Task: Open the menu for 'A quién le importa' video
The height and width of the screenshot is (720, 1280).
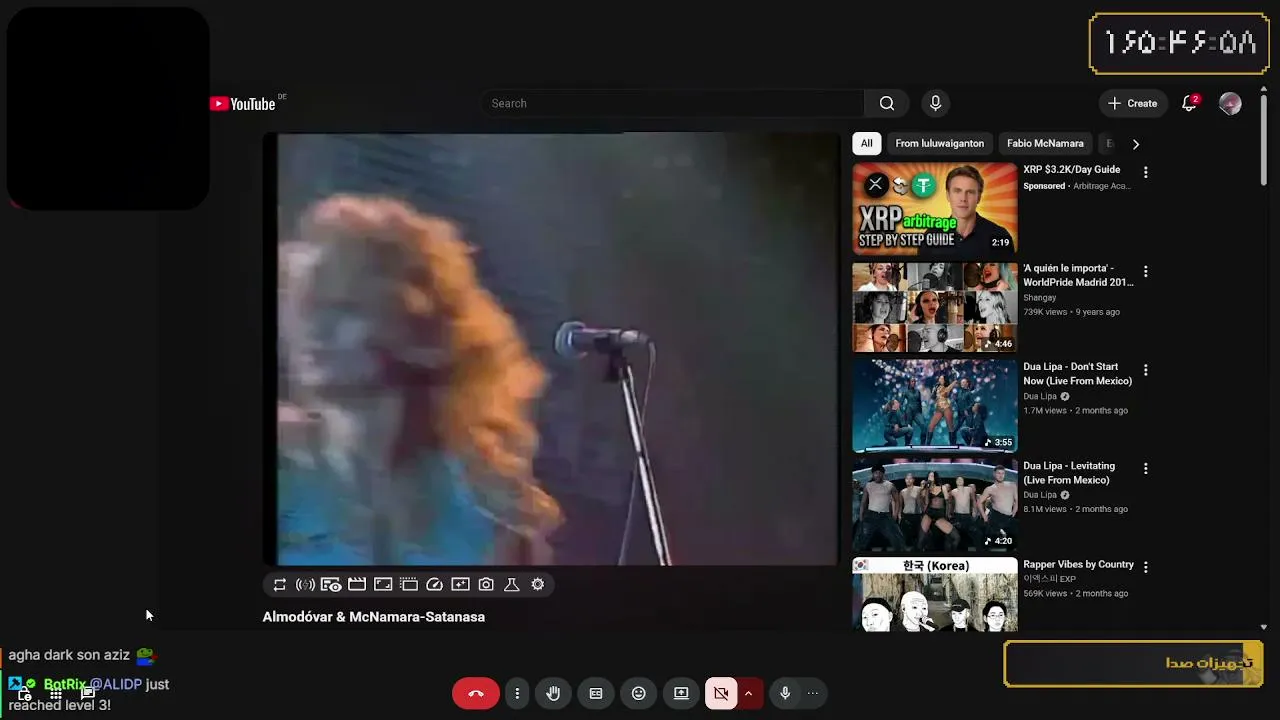Action: pyautogui.click(x=1146, y=271)
